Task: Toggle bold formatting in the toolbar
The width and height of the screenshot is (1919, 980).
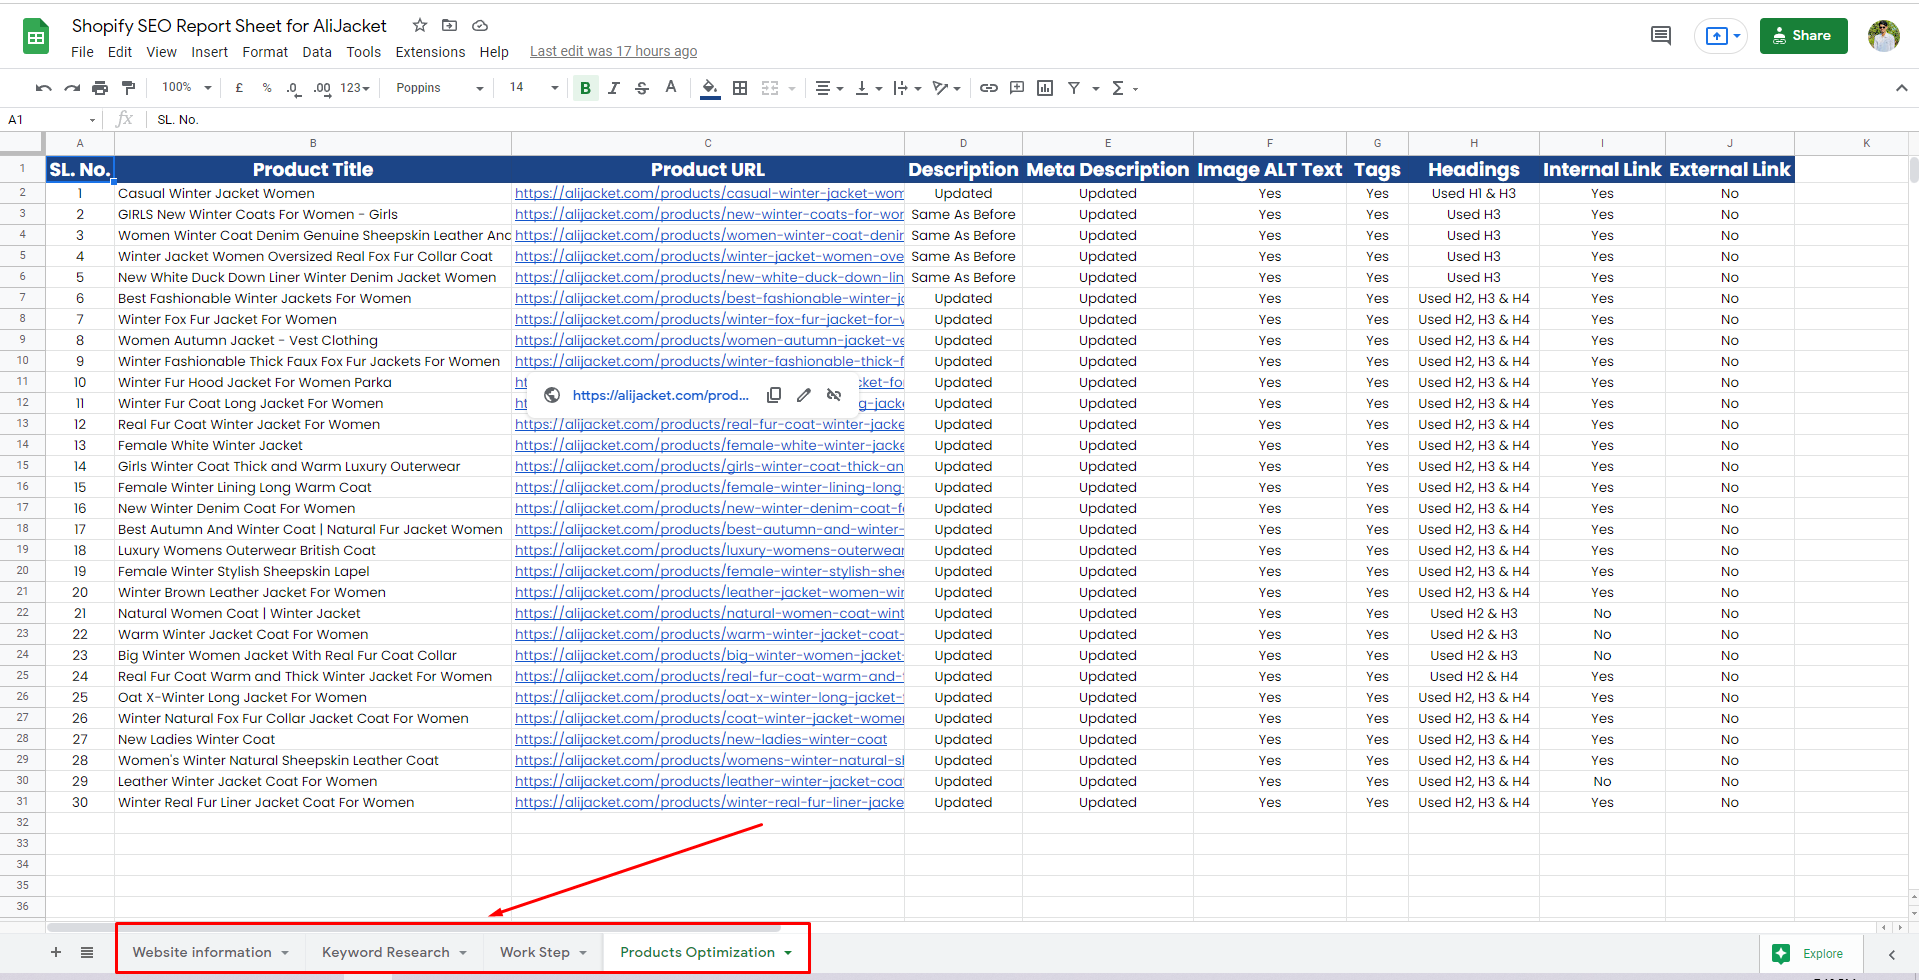Action: [585, 88]
